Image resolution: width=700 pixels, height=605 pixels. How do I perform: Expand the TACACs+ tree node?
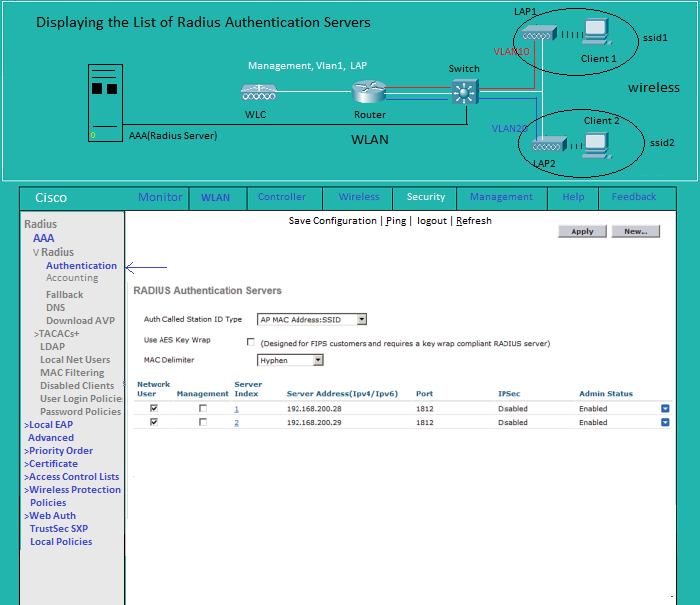[36, 334]
